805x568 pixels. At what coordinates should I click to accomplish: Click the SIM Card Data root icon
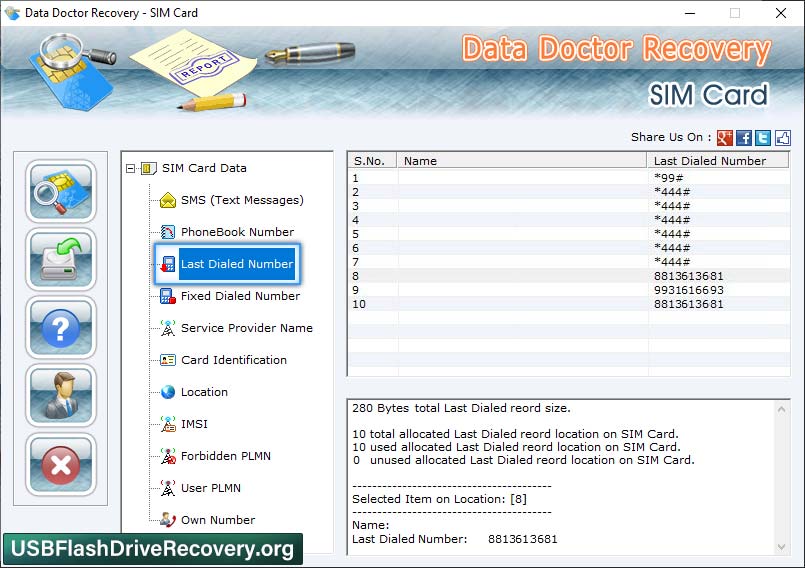148,168
